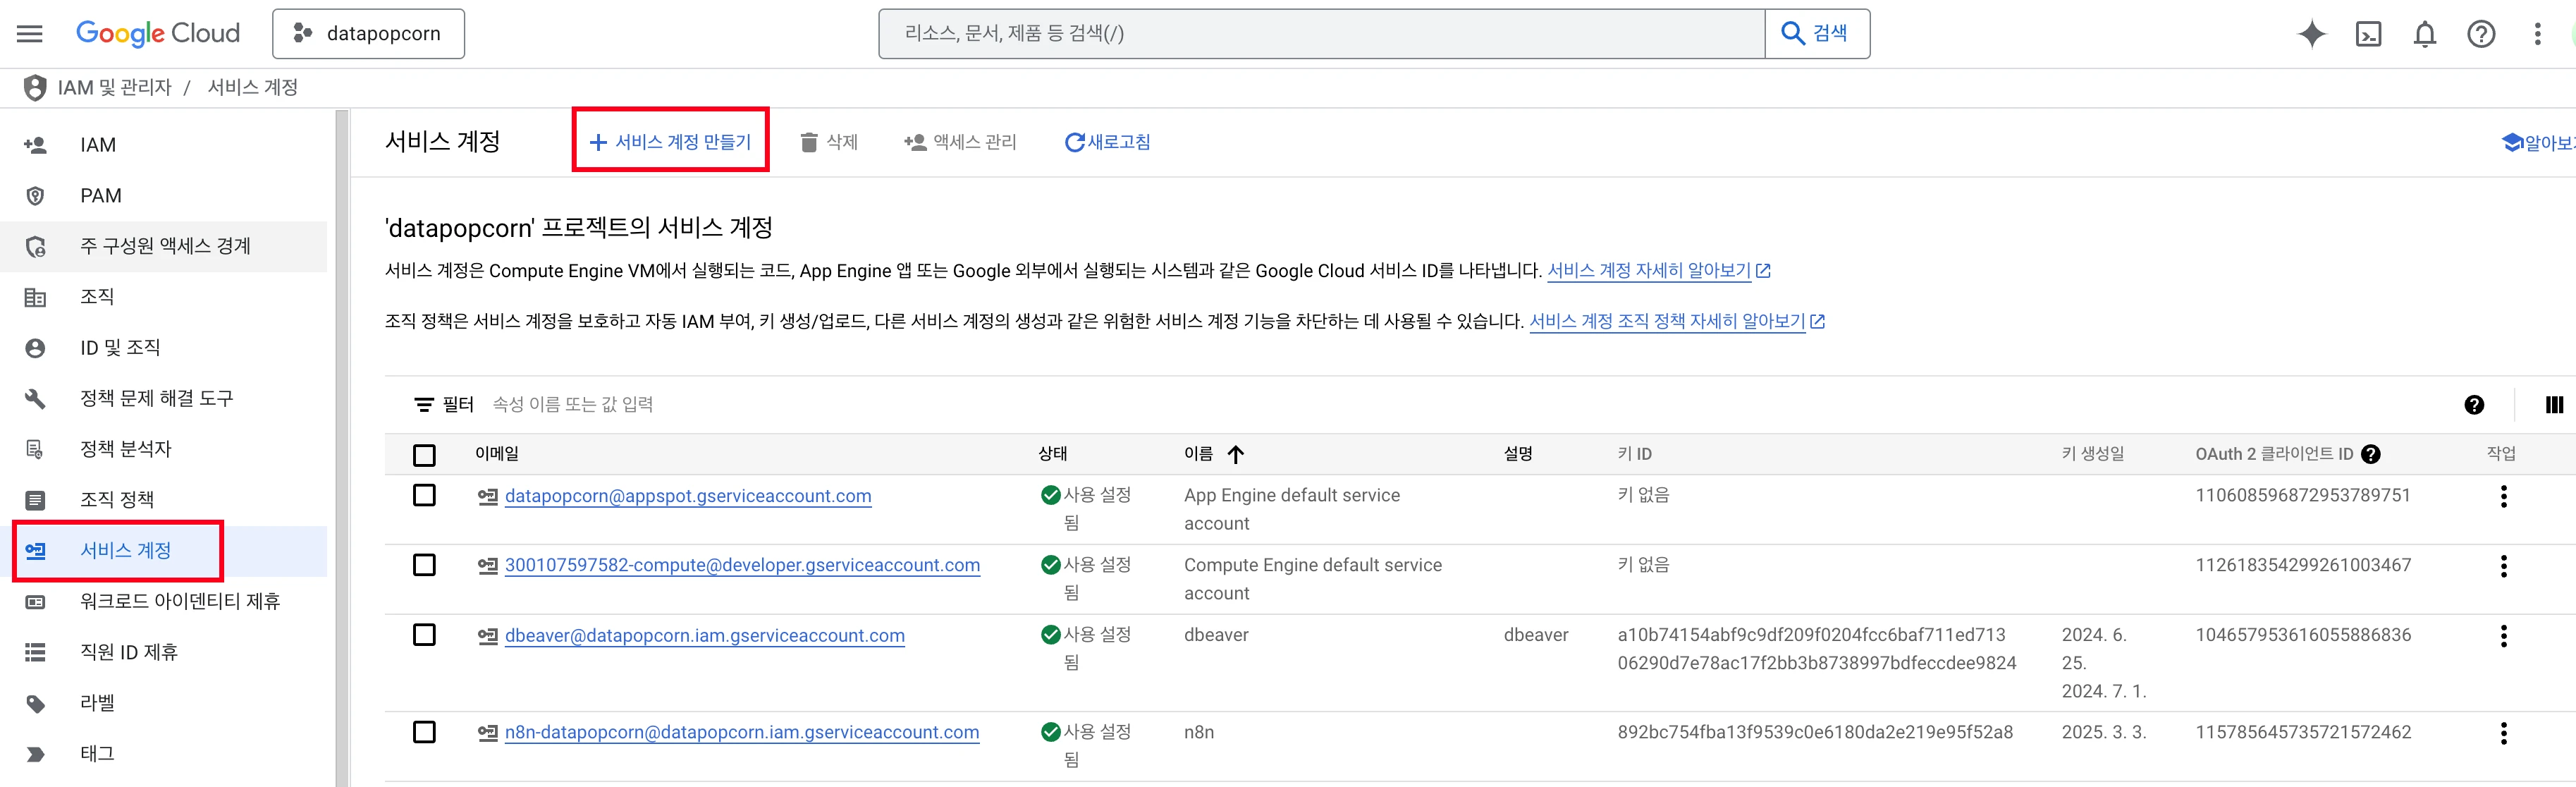The image size is (2576, 787).
Task: Open the hamburger navigation menu
Action: pos(30,34)
